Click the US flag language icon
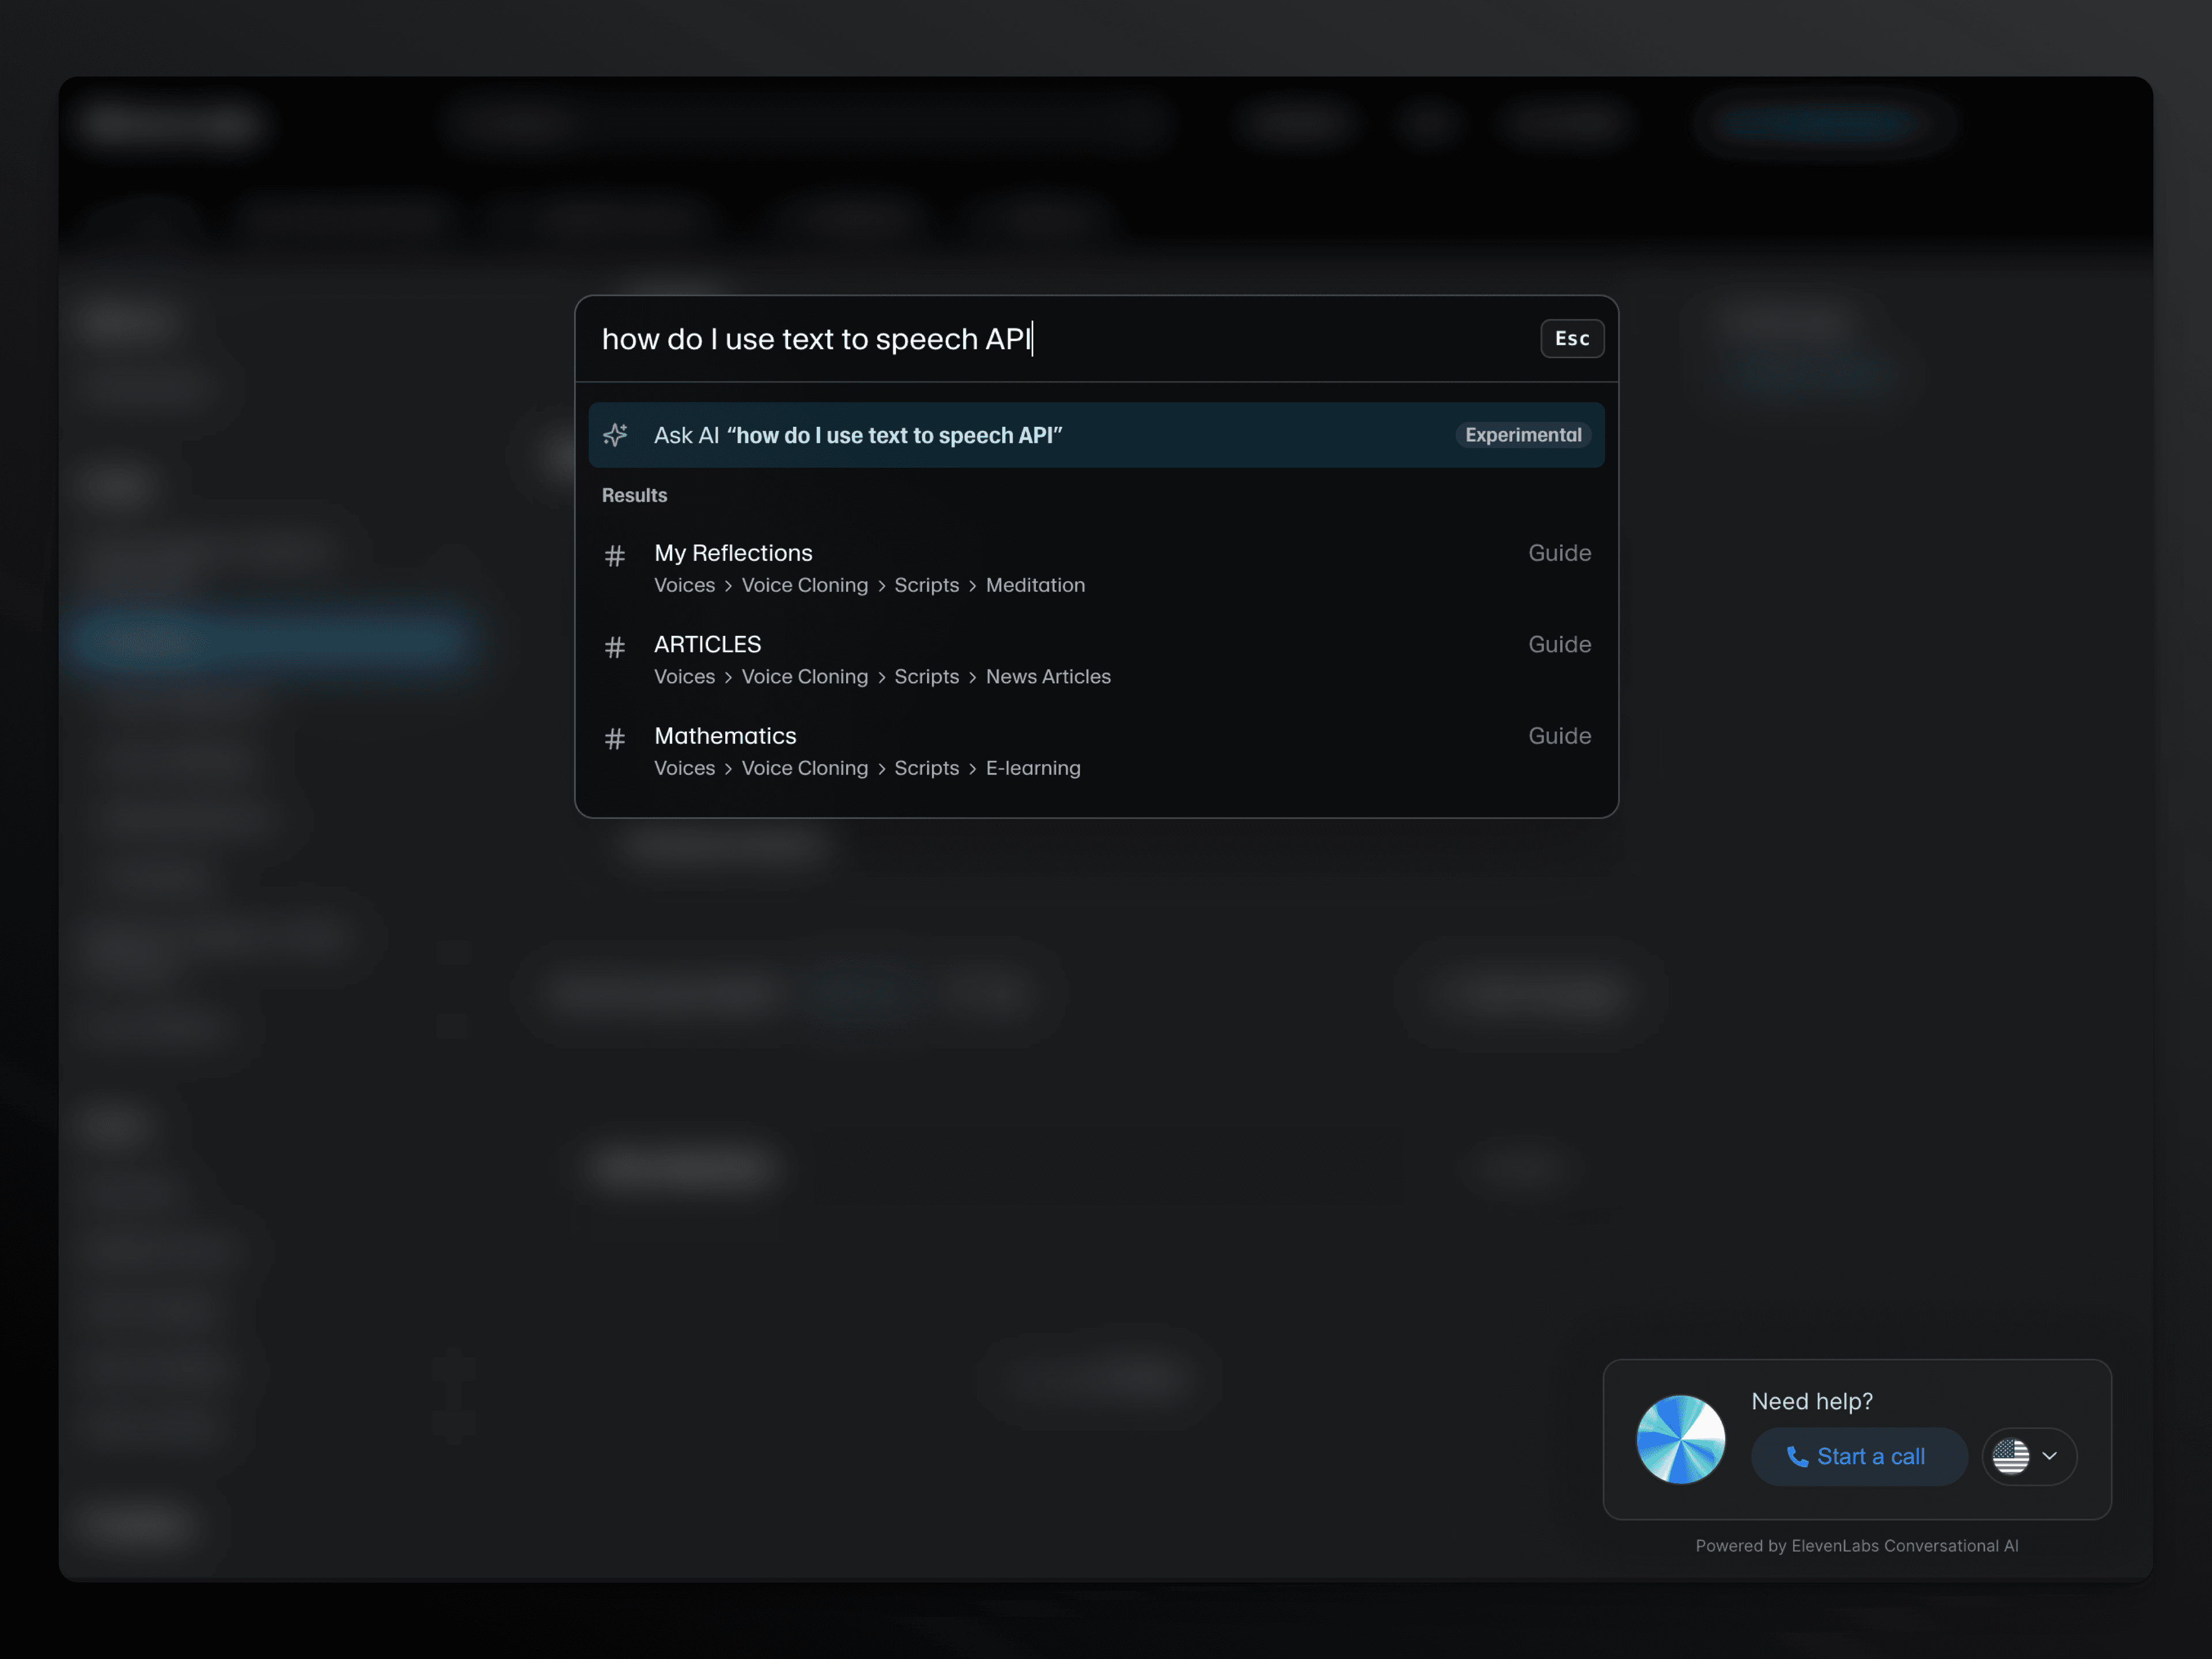 click(2010, 1456)
